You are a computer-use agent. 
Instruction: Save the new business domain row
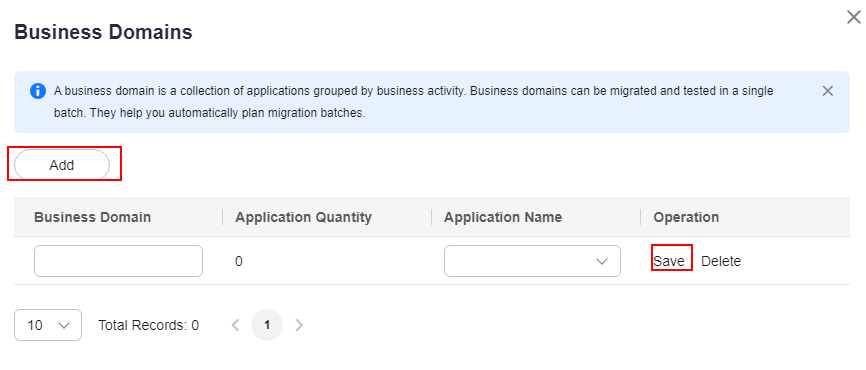coord(669,261)
